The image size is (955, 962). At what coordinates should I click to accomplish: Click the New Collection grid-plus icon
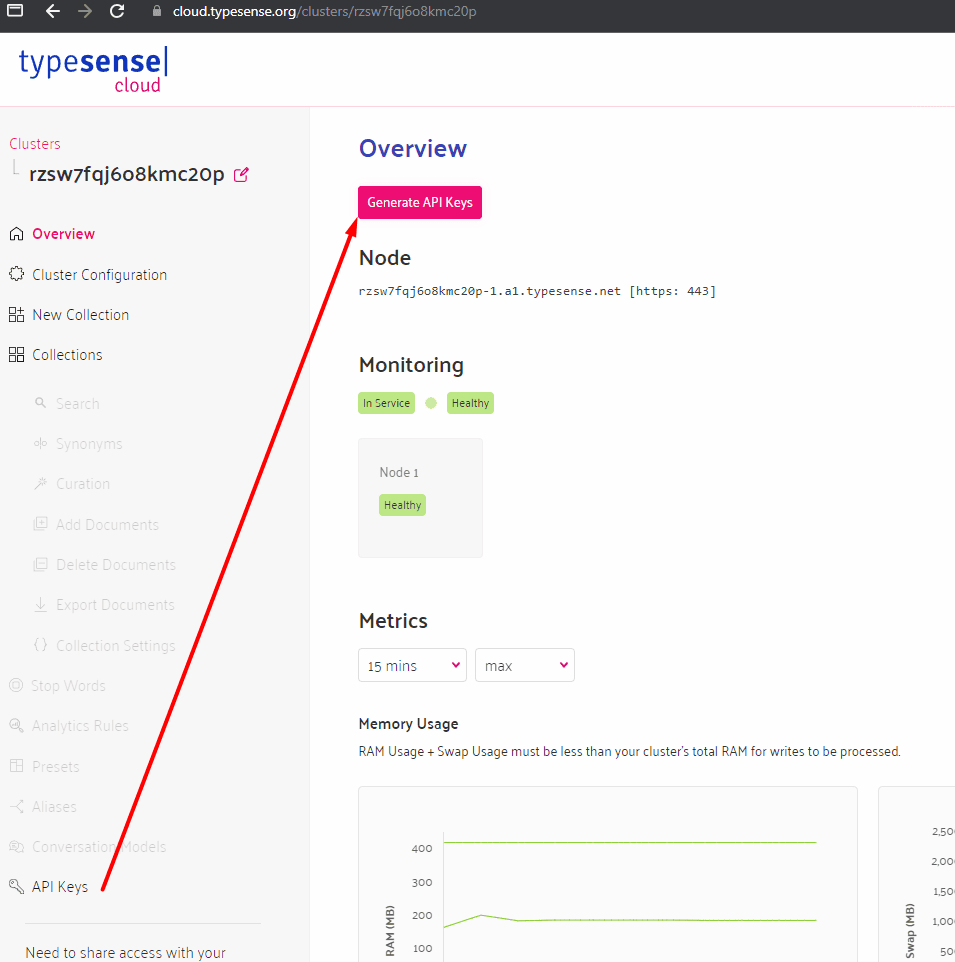click(17, 315)
